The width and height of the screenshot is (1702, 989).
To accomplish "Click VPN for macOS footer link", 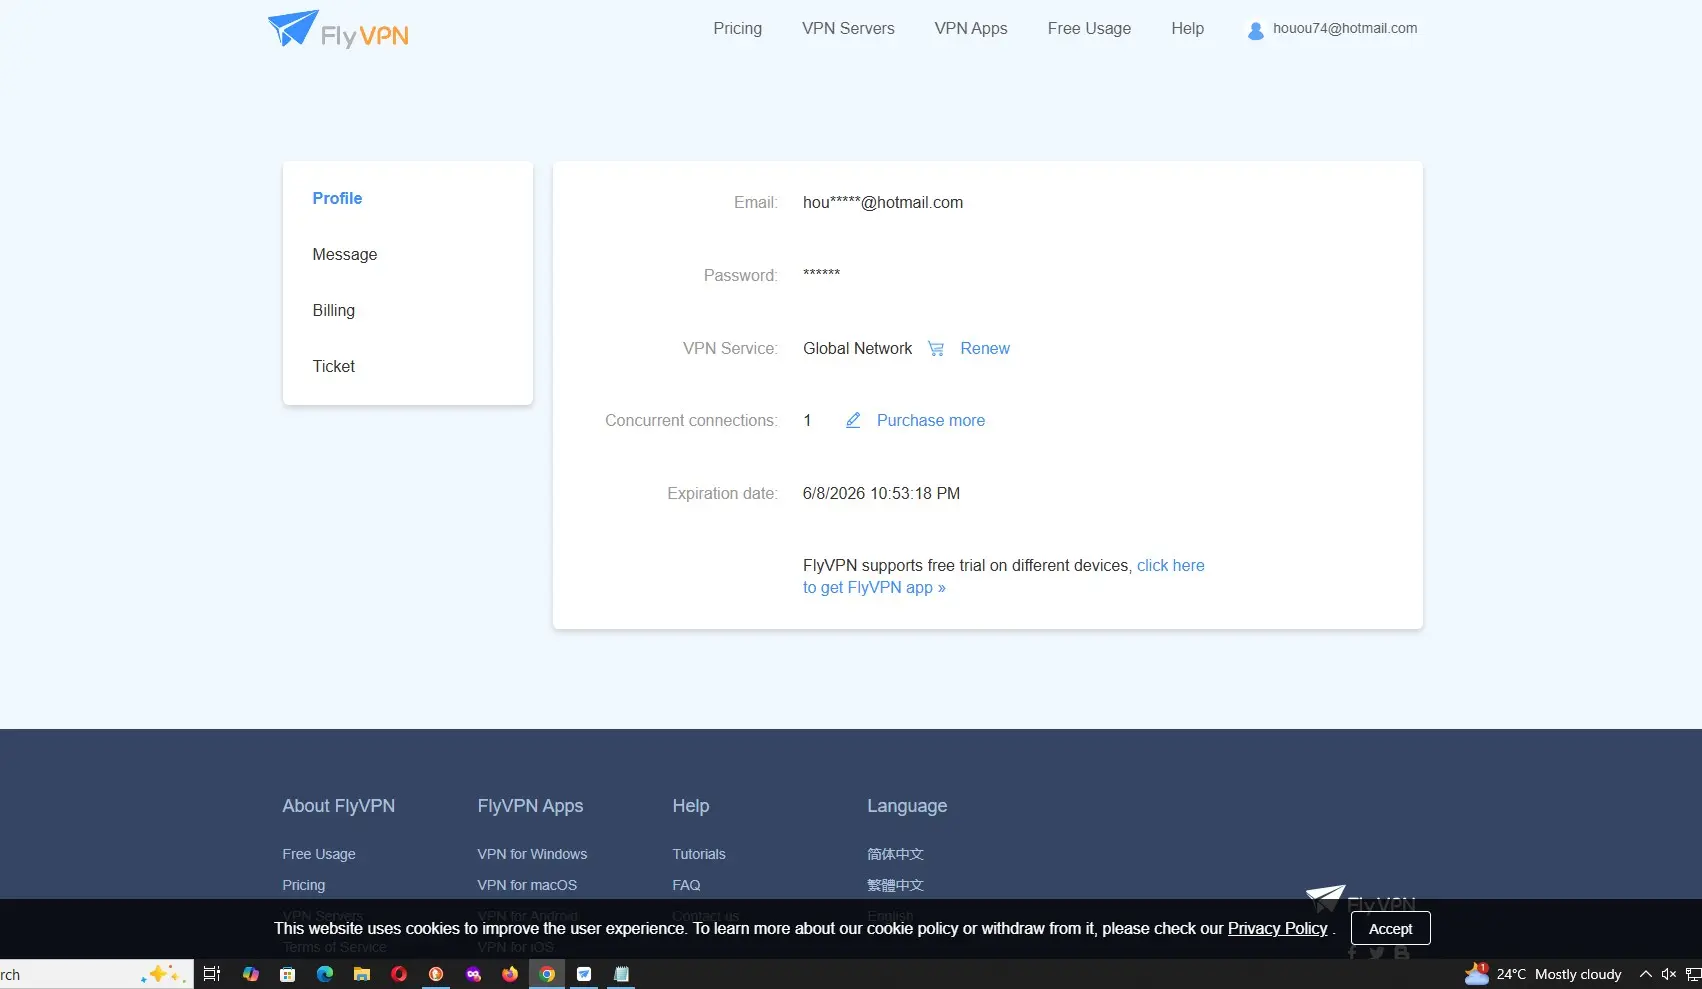I will click(527, 885).
